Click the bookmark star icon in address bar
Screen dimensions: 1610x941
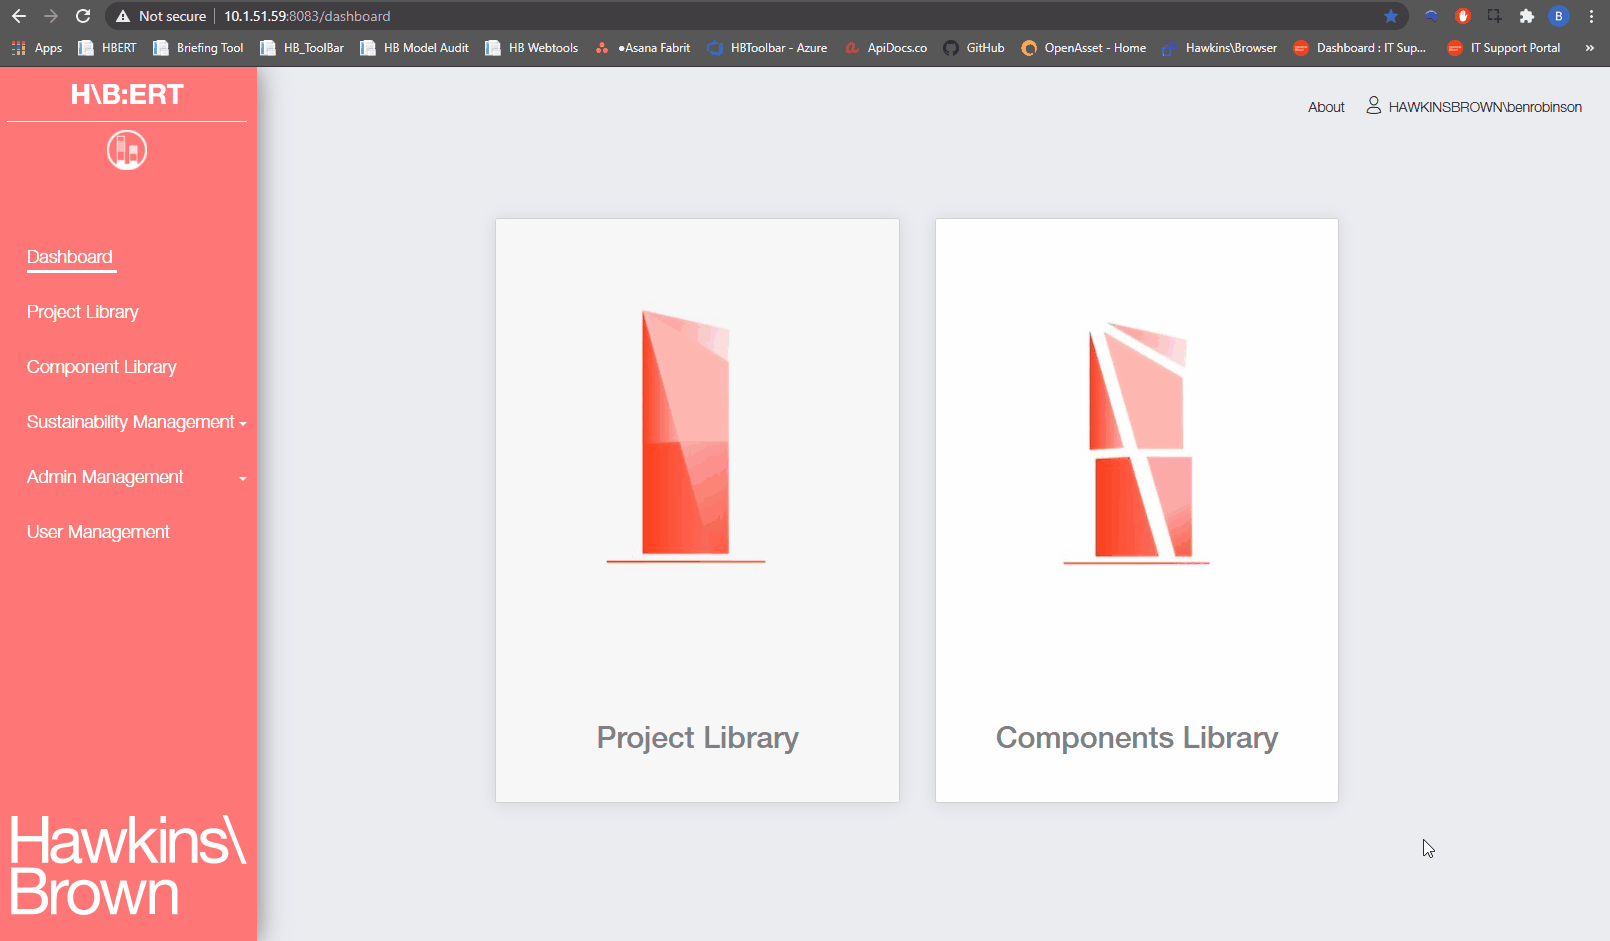point(1391,16)
